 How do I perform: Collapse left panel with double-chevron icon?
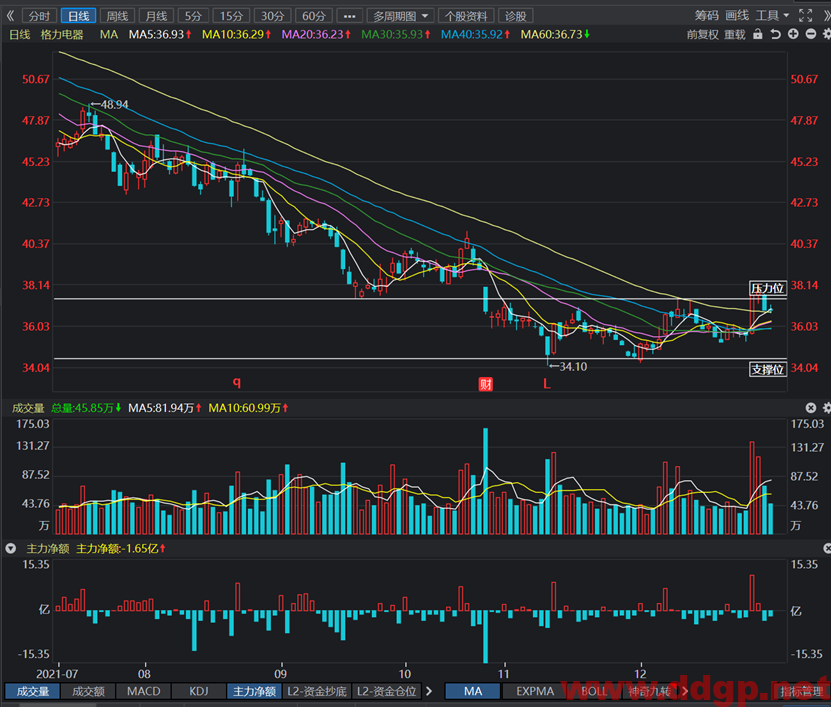10,16
